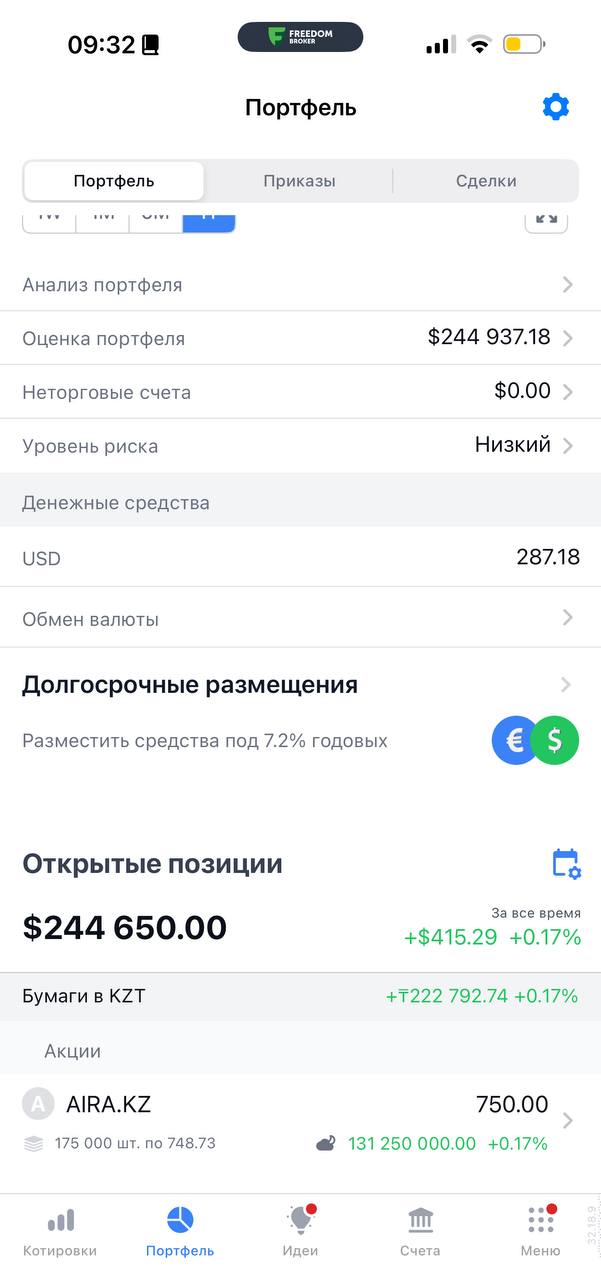Open Долгосрочные размещения section
This screenshot has width=601, height=1280.
(300, 685)
